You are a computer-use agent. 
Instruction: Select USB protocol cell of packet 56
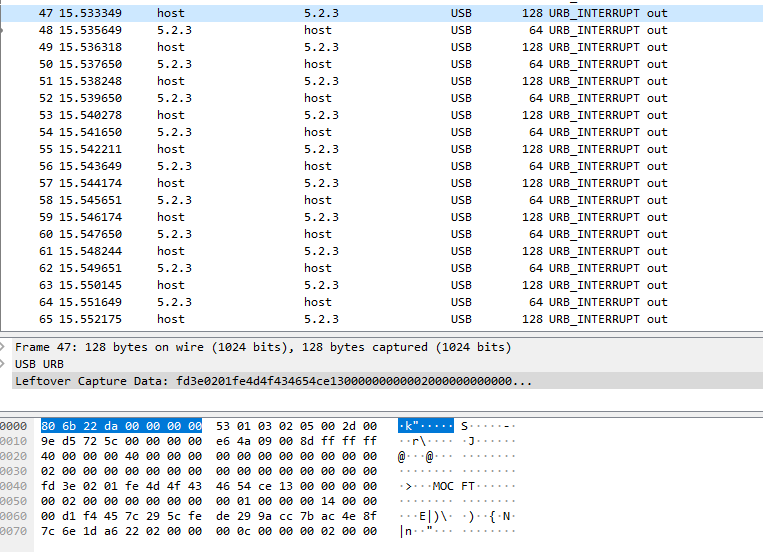tap(461, 166)
